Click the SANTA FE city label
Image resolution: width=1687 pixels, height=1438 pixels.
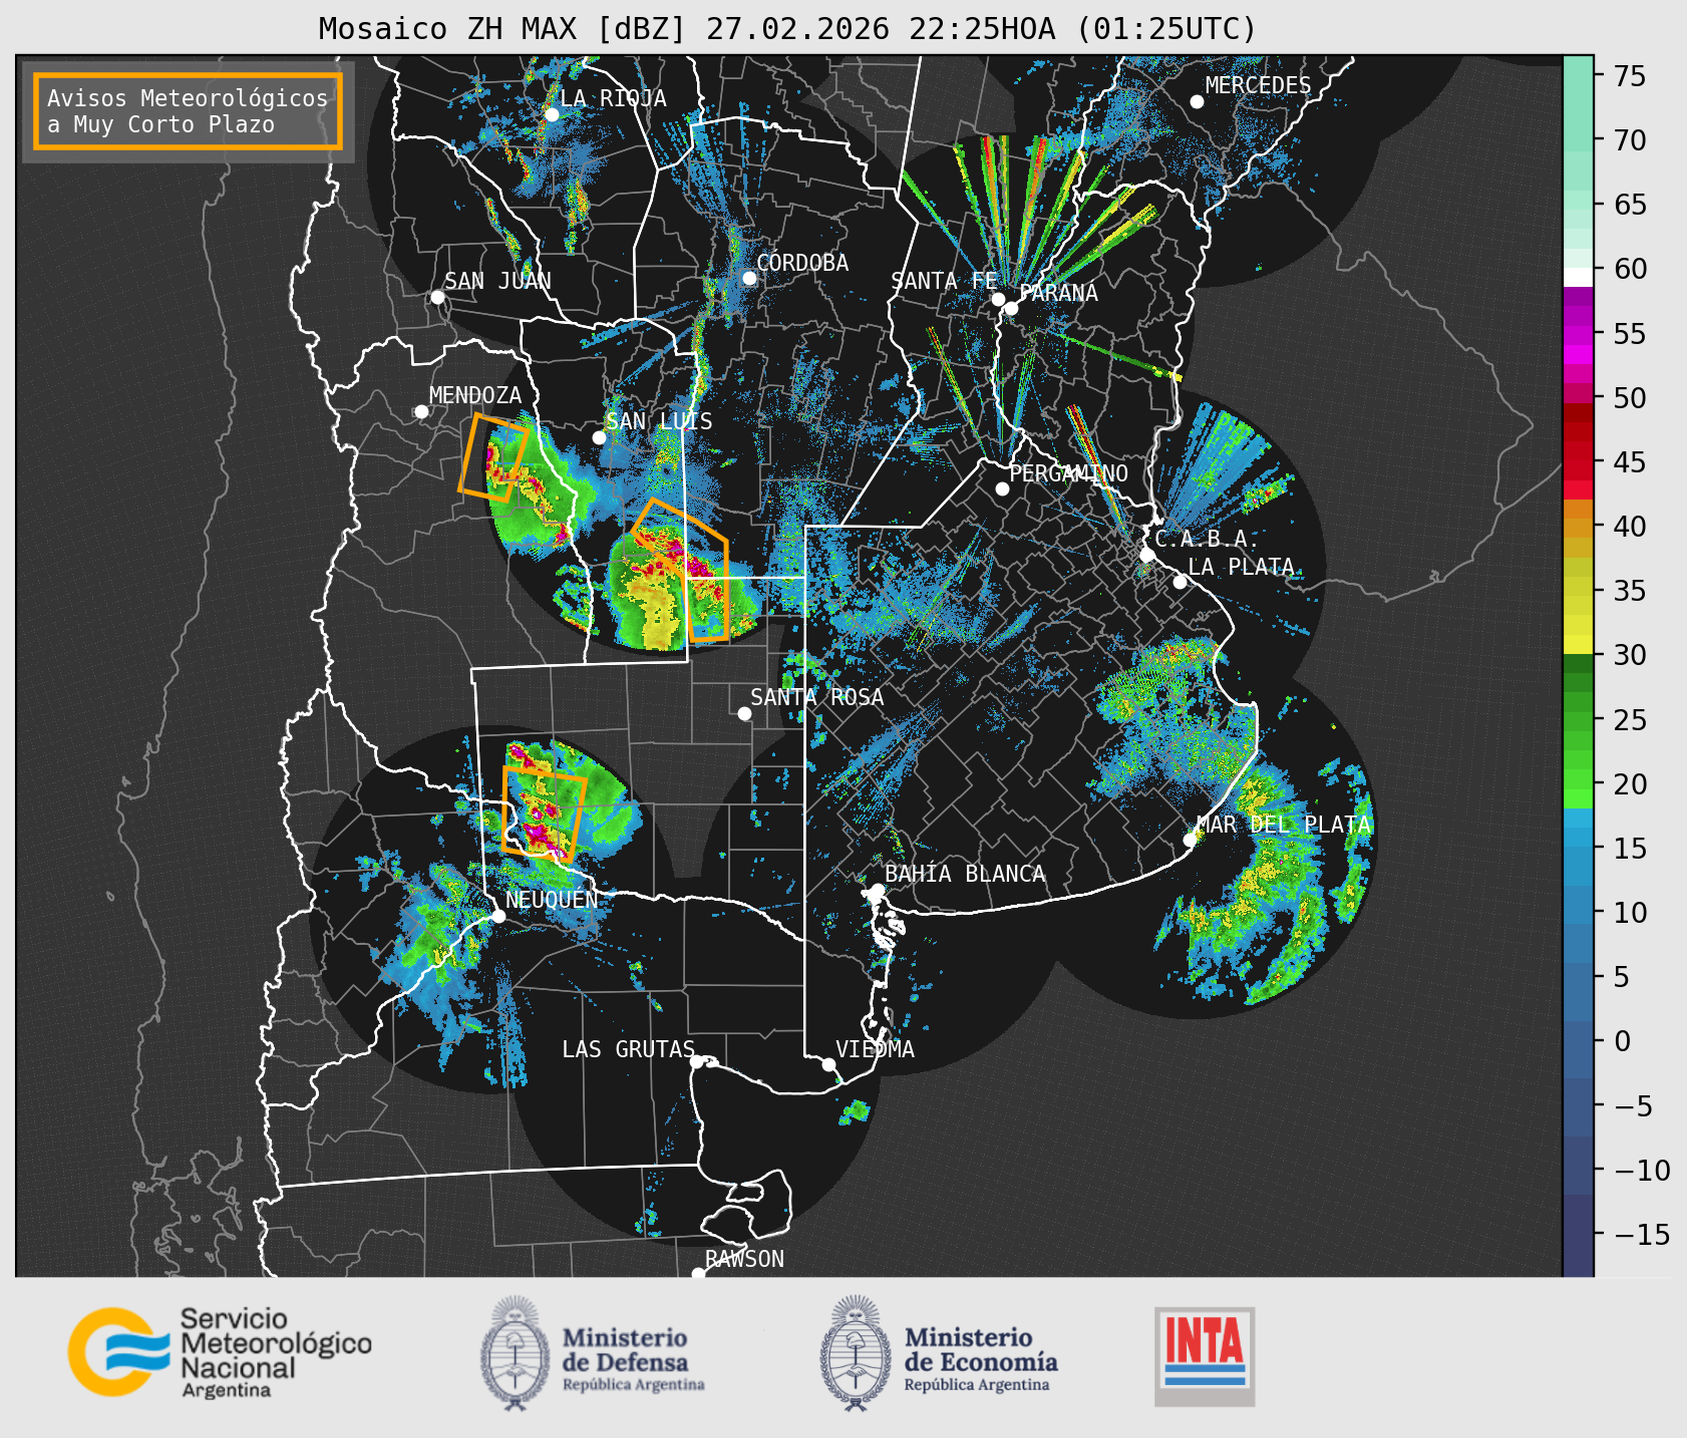coord(944,281)
